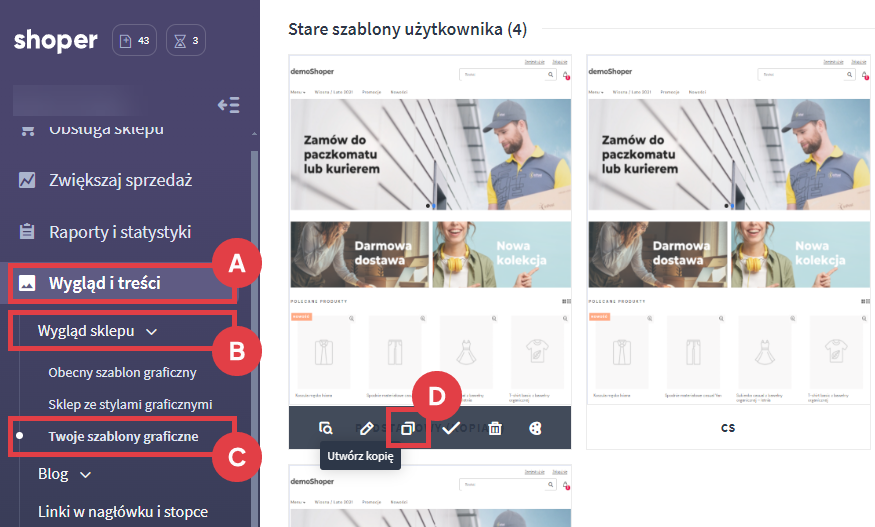
Task: Click the pencil edit template icon
Action: 366,428
